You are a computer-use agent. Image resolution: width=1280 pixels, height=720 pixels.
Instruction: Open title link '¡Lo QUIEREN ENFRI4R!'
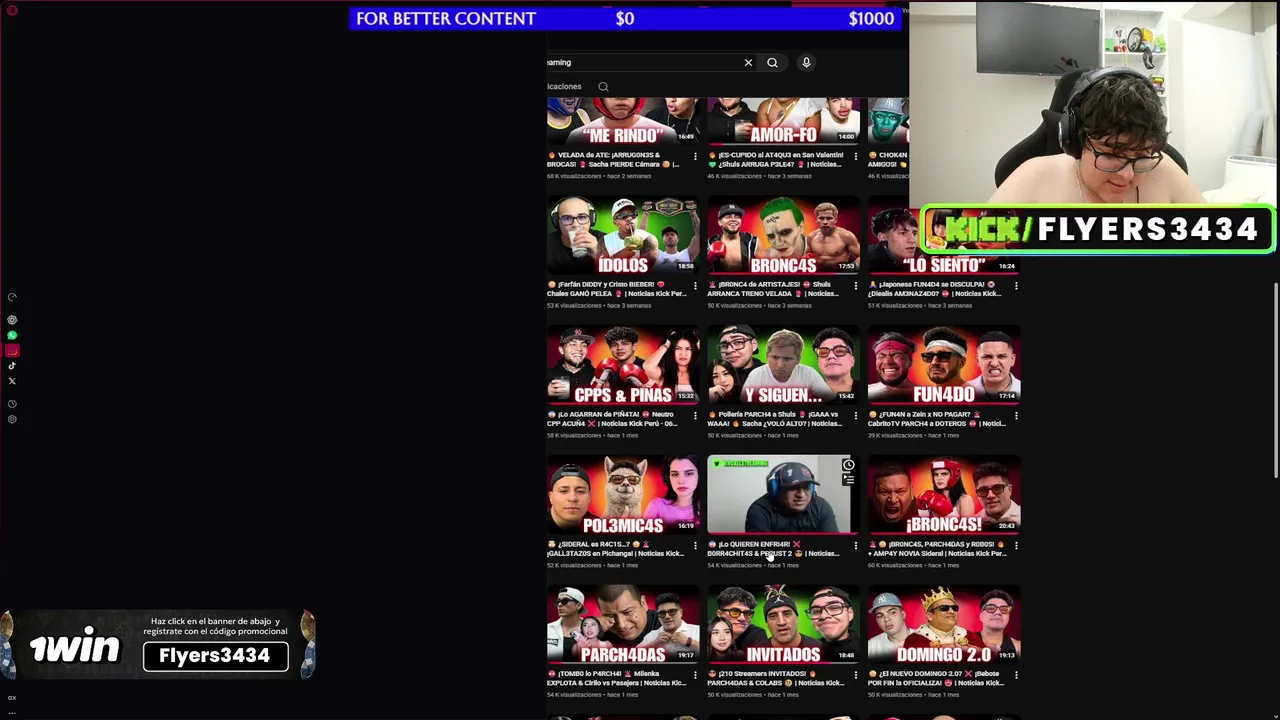(775, 549)
